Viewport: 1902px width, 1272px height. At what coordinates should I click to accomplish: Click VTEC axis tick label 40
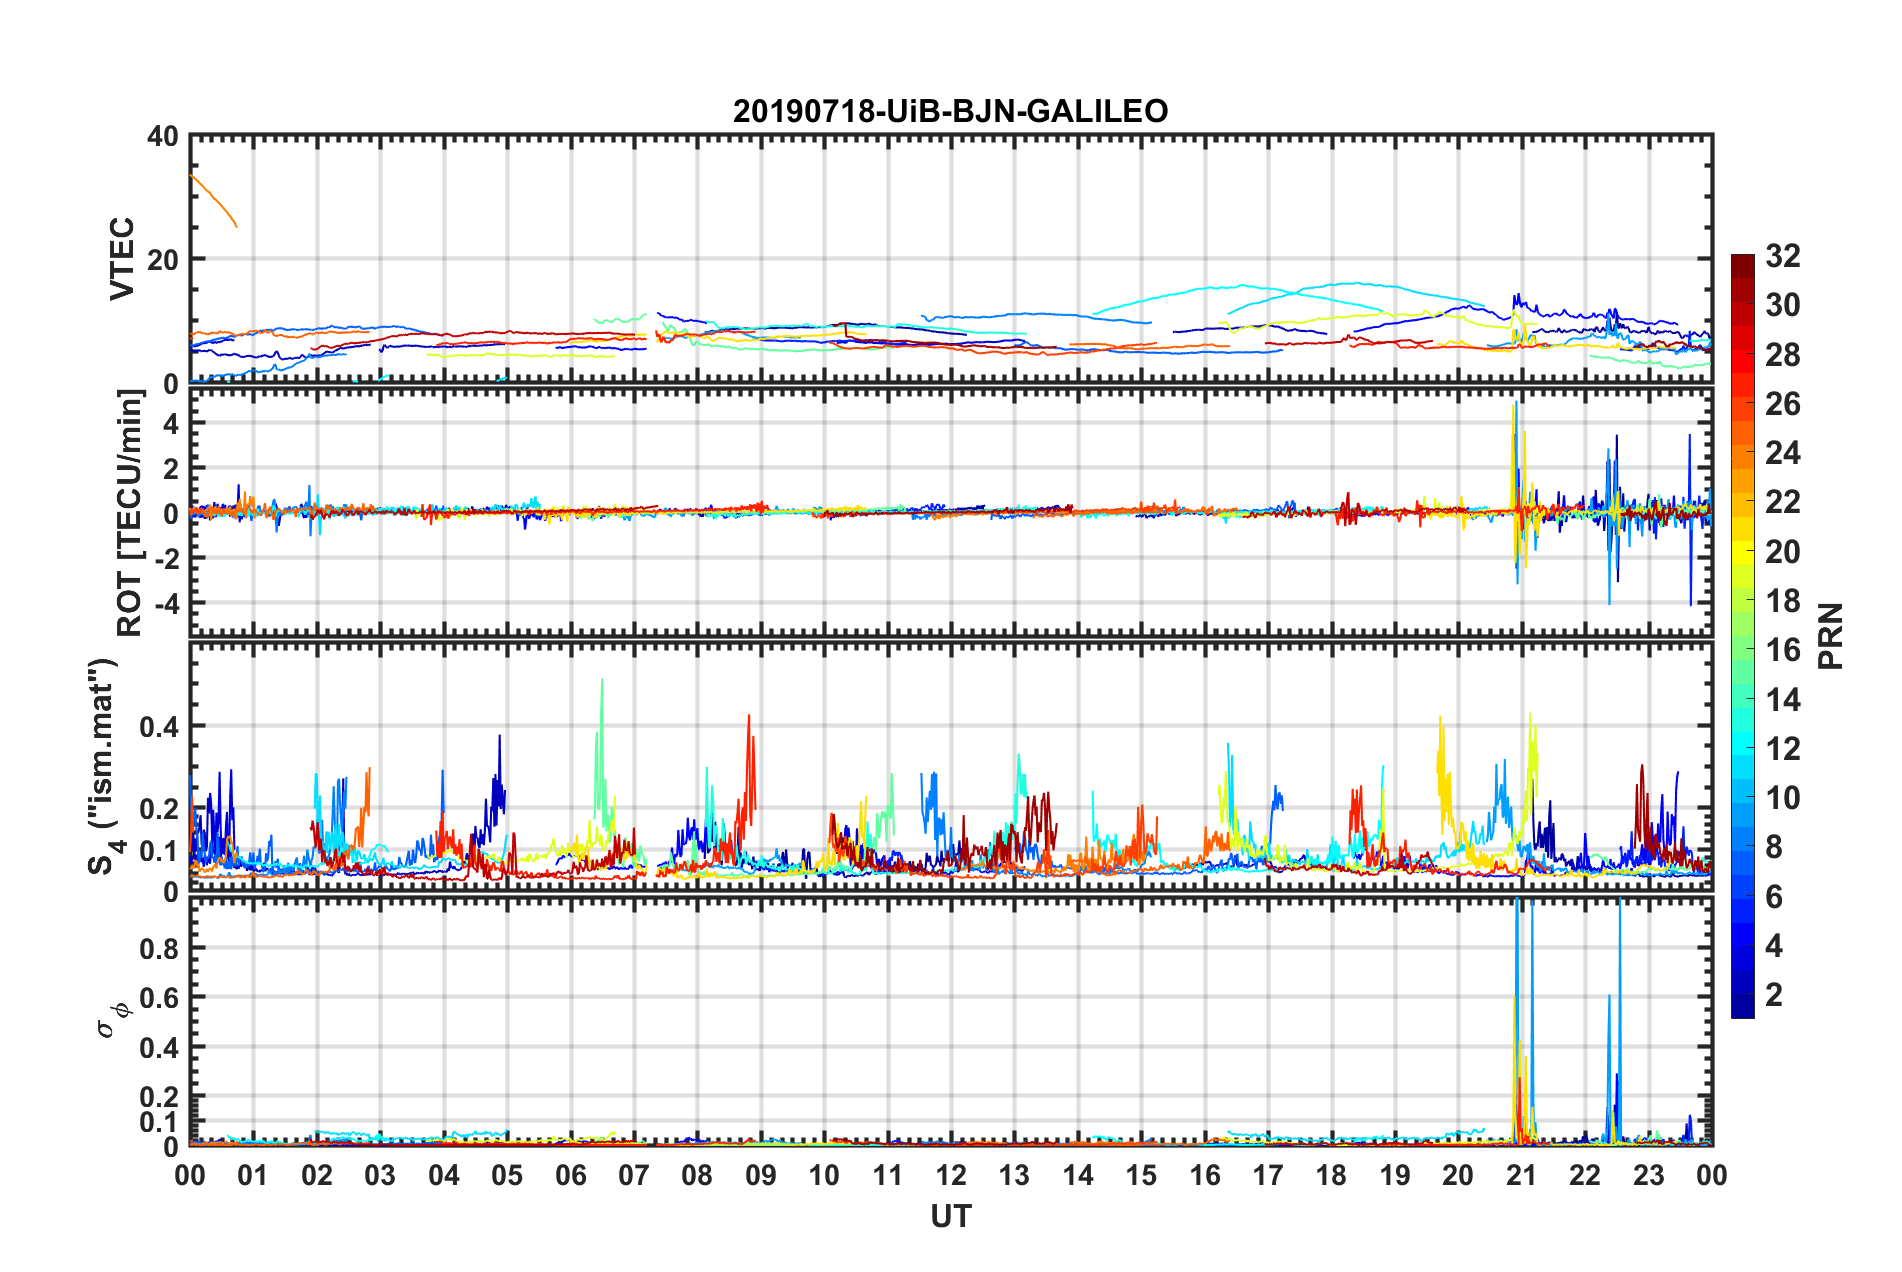point(162,136)
